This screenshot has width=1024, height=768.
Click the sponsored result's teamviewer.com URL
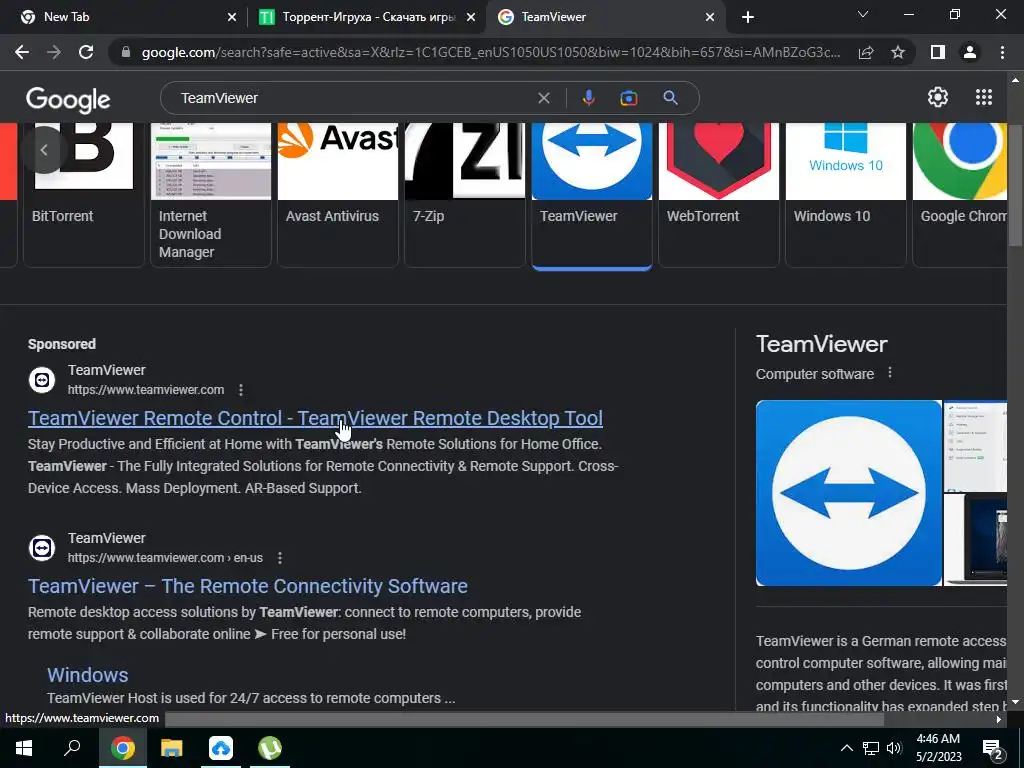pos(146,390)
